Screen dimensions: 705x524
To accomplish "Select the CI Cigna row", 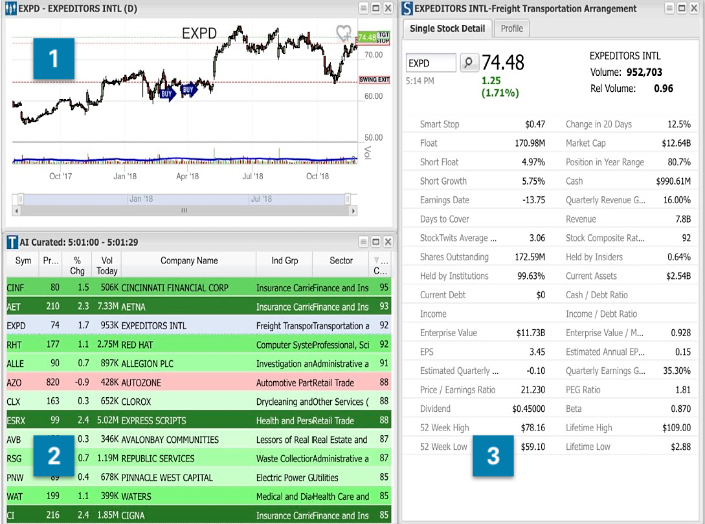I will [x=199, y=515].
